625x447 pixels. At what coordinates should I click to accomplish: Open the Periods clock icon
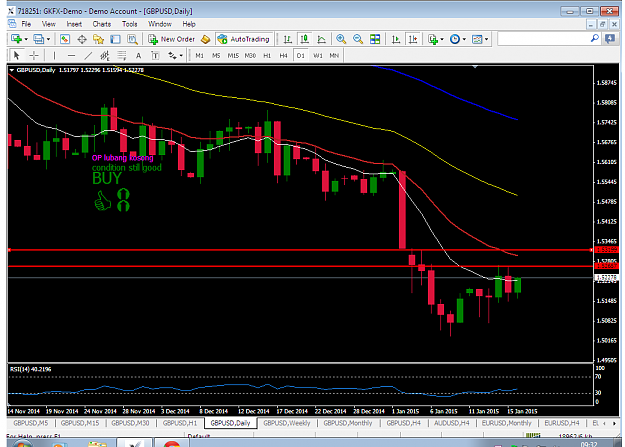pos(455,39)
